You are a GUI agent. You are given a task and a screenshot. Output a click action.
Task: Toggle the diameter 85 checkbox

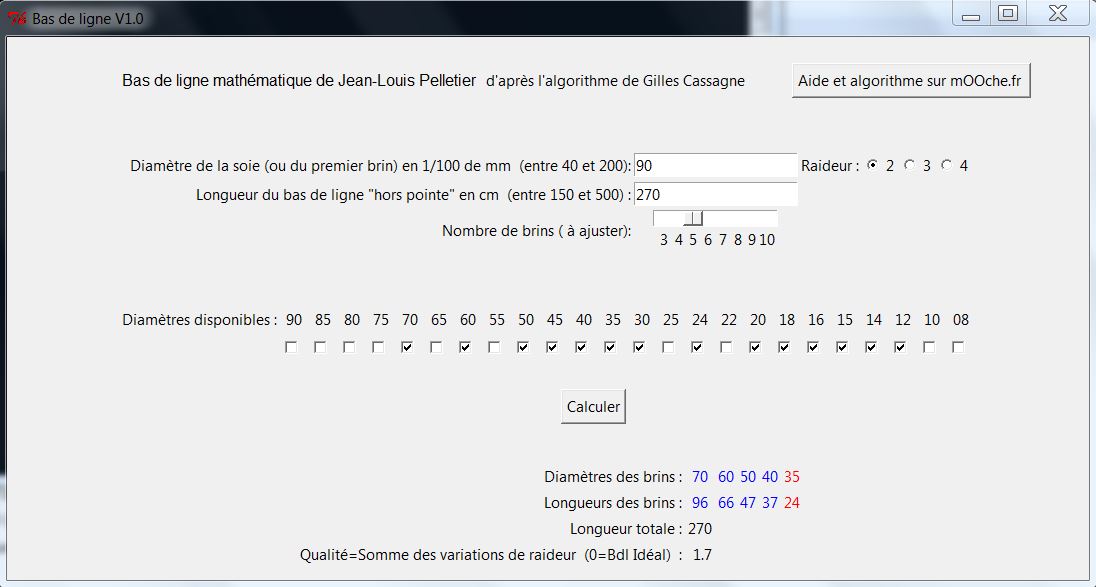click(x=320, y=347)
